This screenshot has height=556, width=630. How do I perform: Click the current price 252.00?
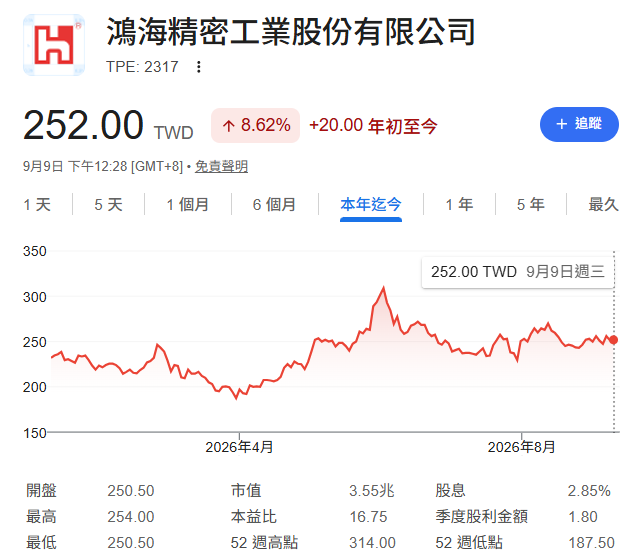[x=83, y=125]
